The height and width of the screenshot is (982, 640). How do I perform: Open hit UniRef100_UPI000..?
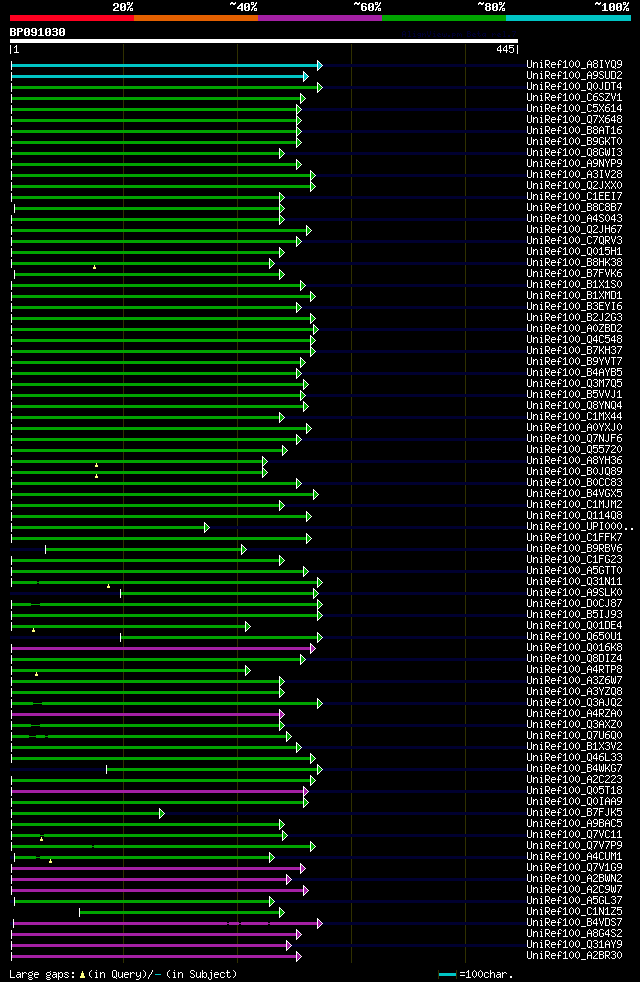pos(580,527)
